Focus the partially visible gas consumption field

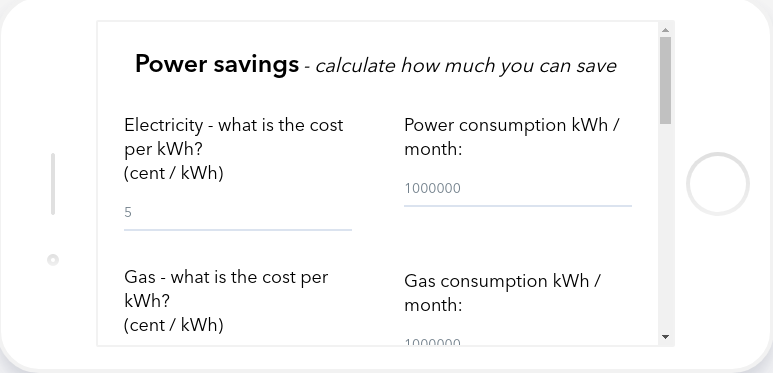click(518, 340)
